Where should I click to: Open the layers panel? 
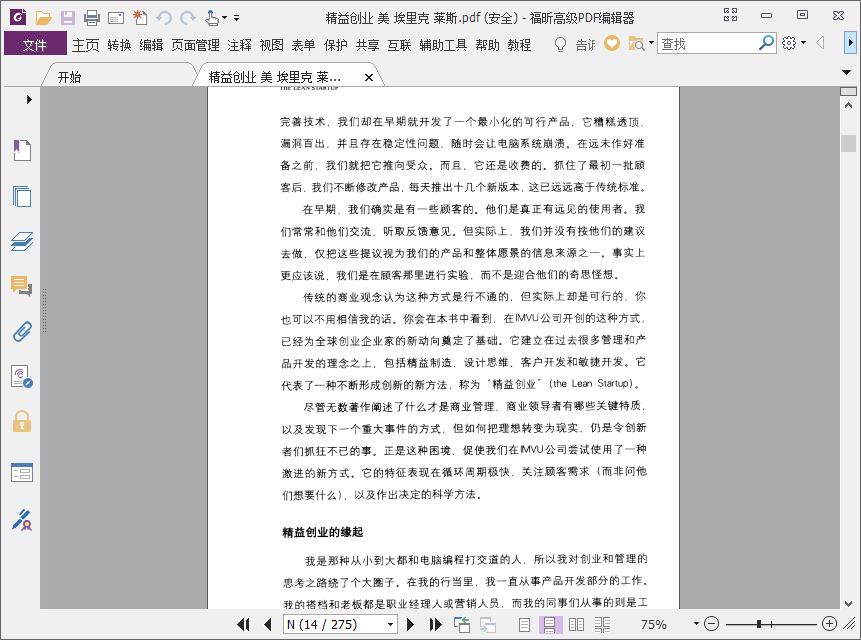click(22, 241)
